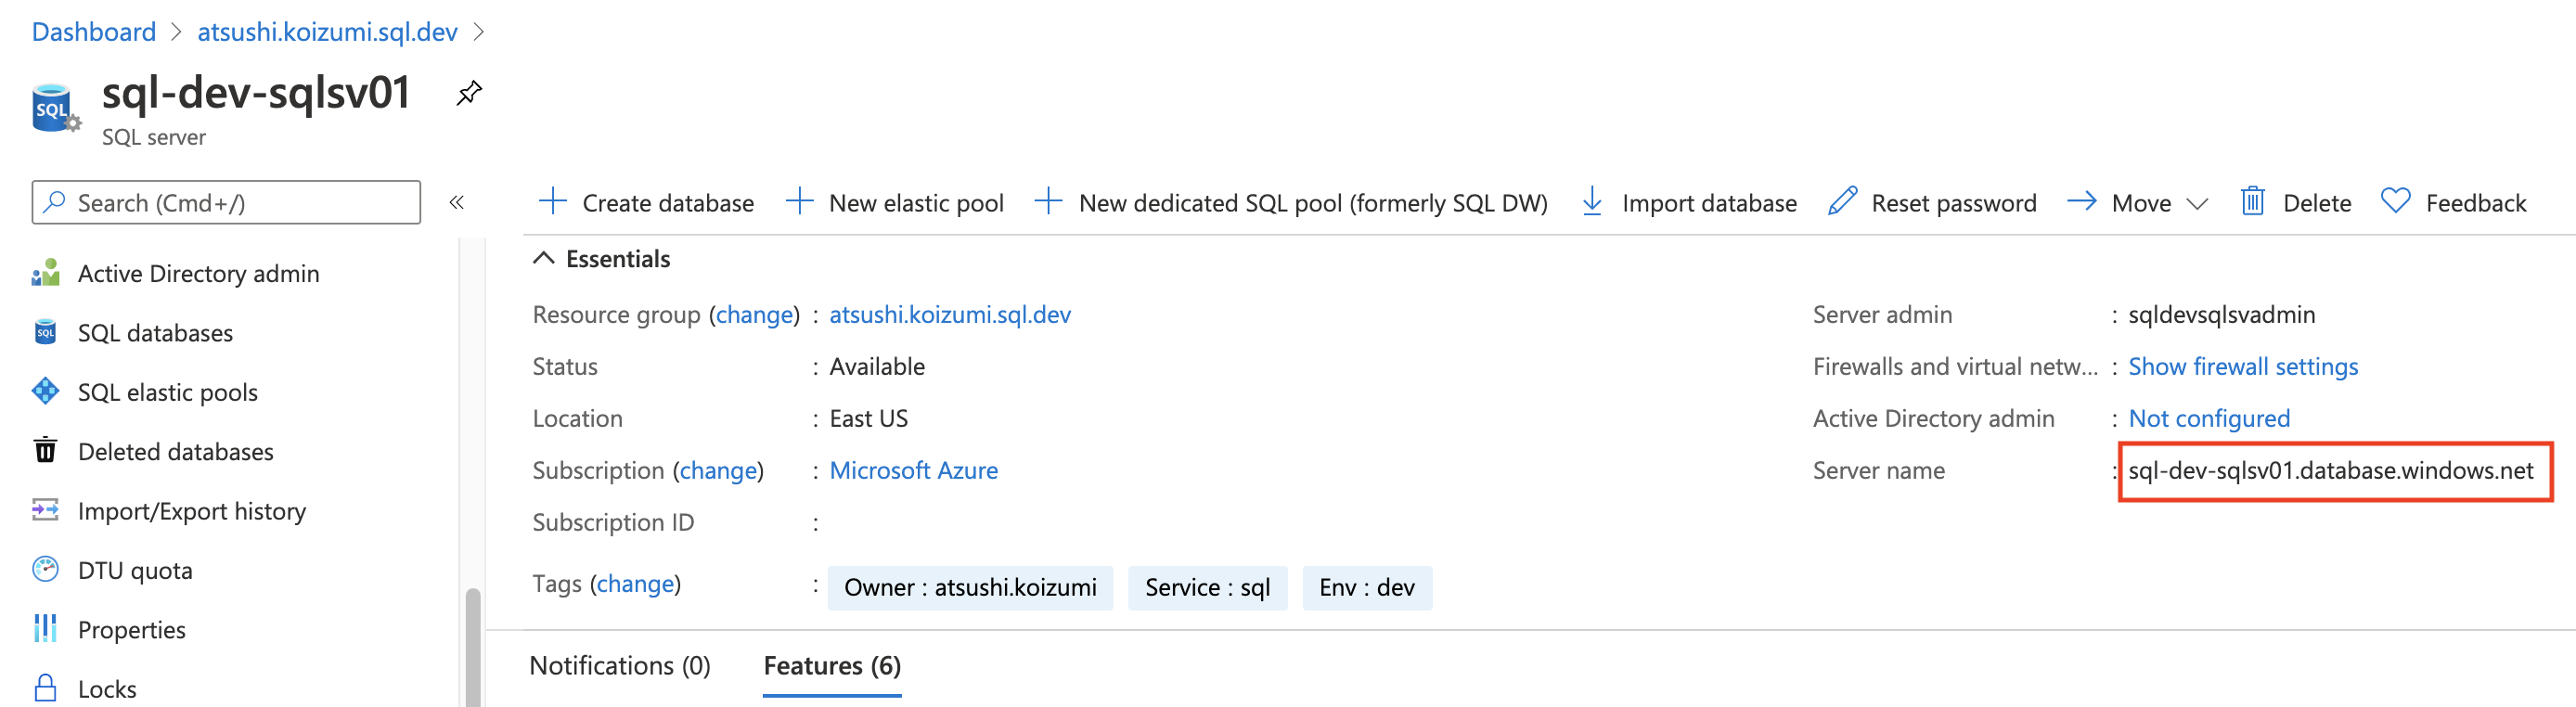Click the Not configured Active Directory link
The height and width of the screenshot is (707, 2576).
point(2208,419)
